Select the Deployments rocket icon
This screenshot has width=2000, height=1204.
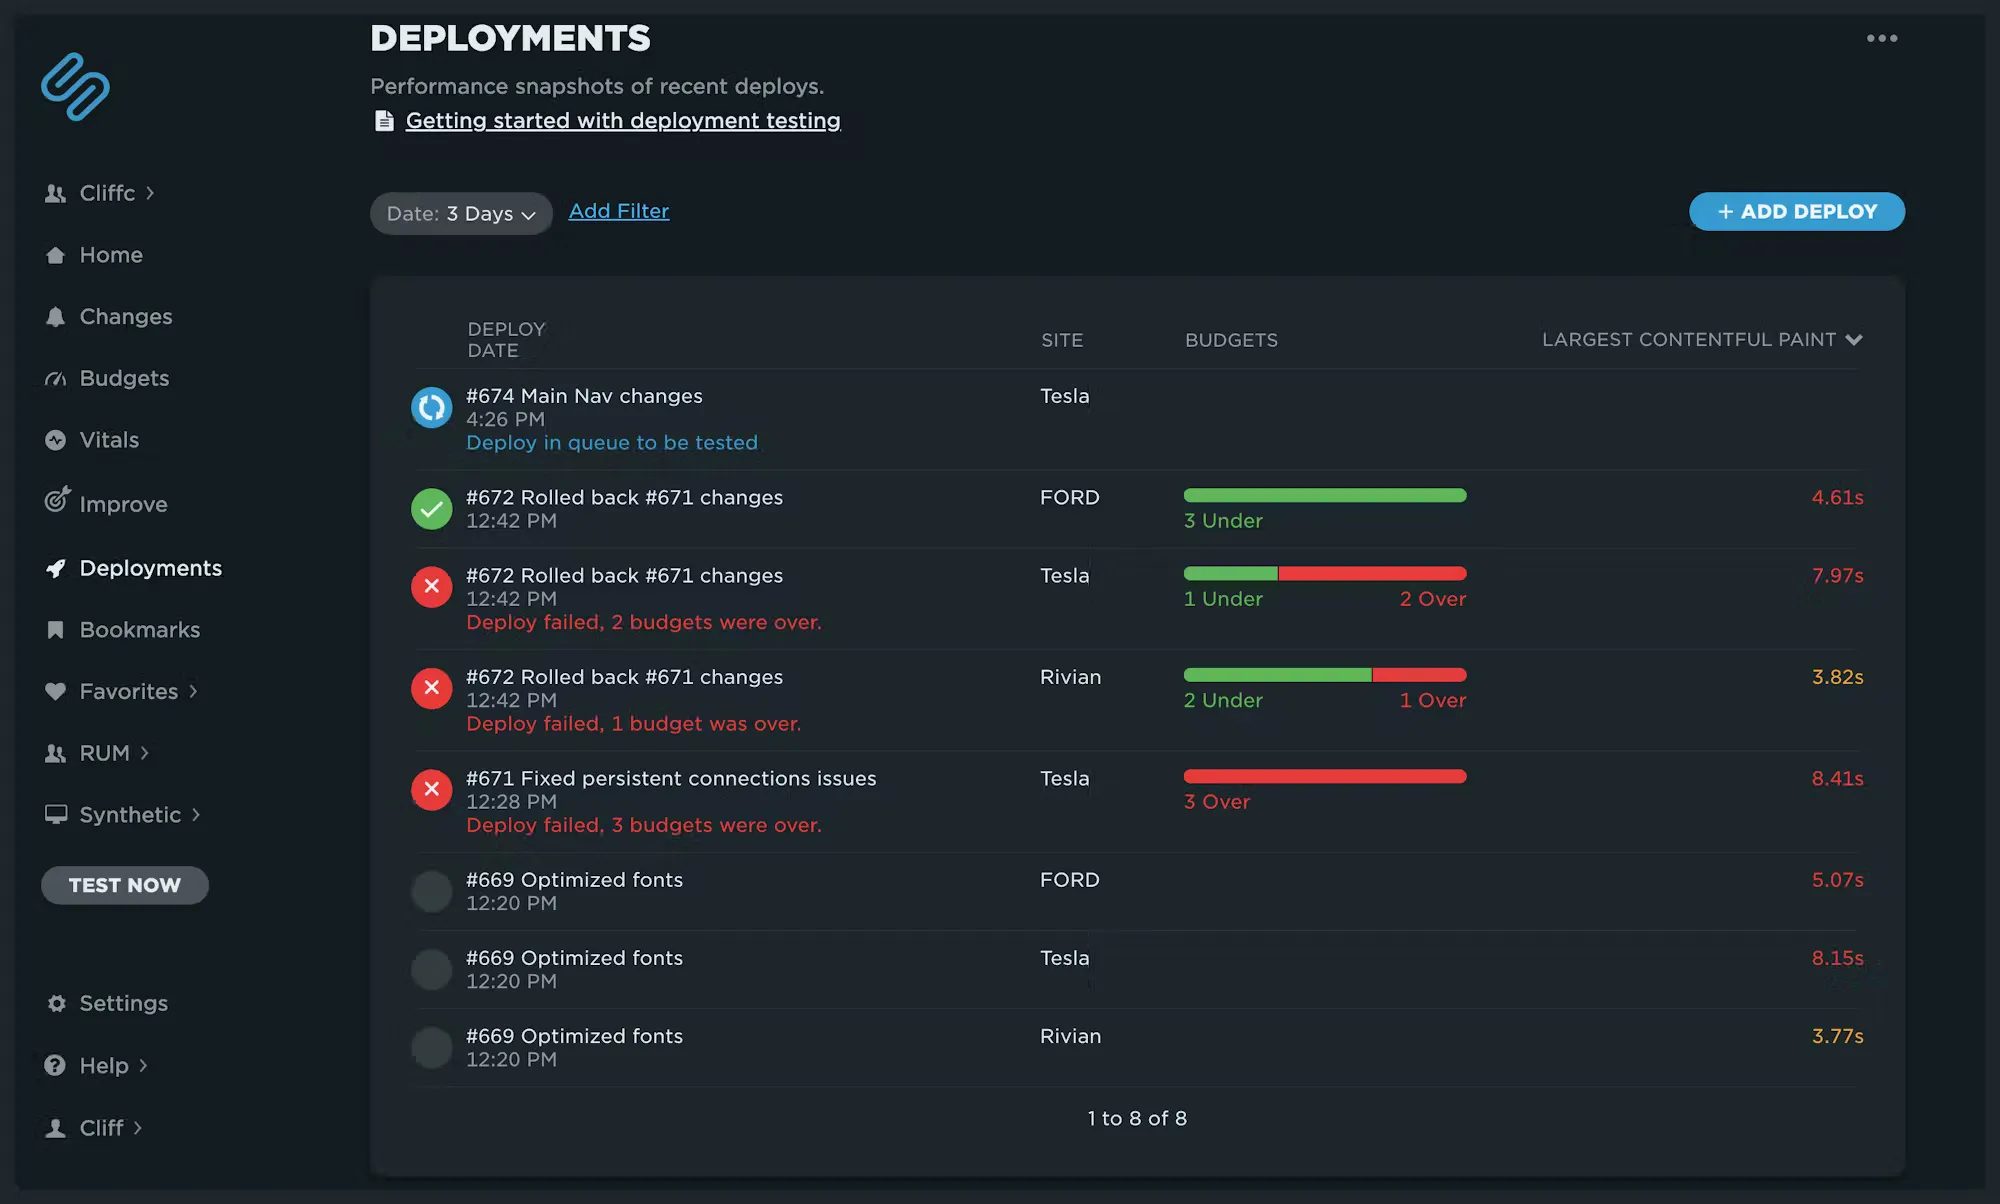tap(56, 568)
